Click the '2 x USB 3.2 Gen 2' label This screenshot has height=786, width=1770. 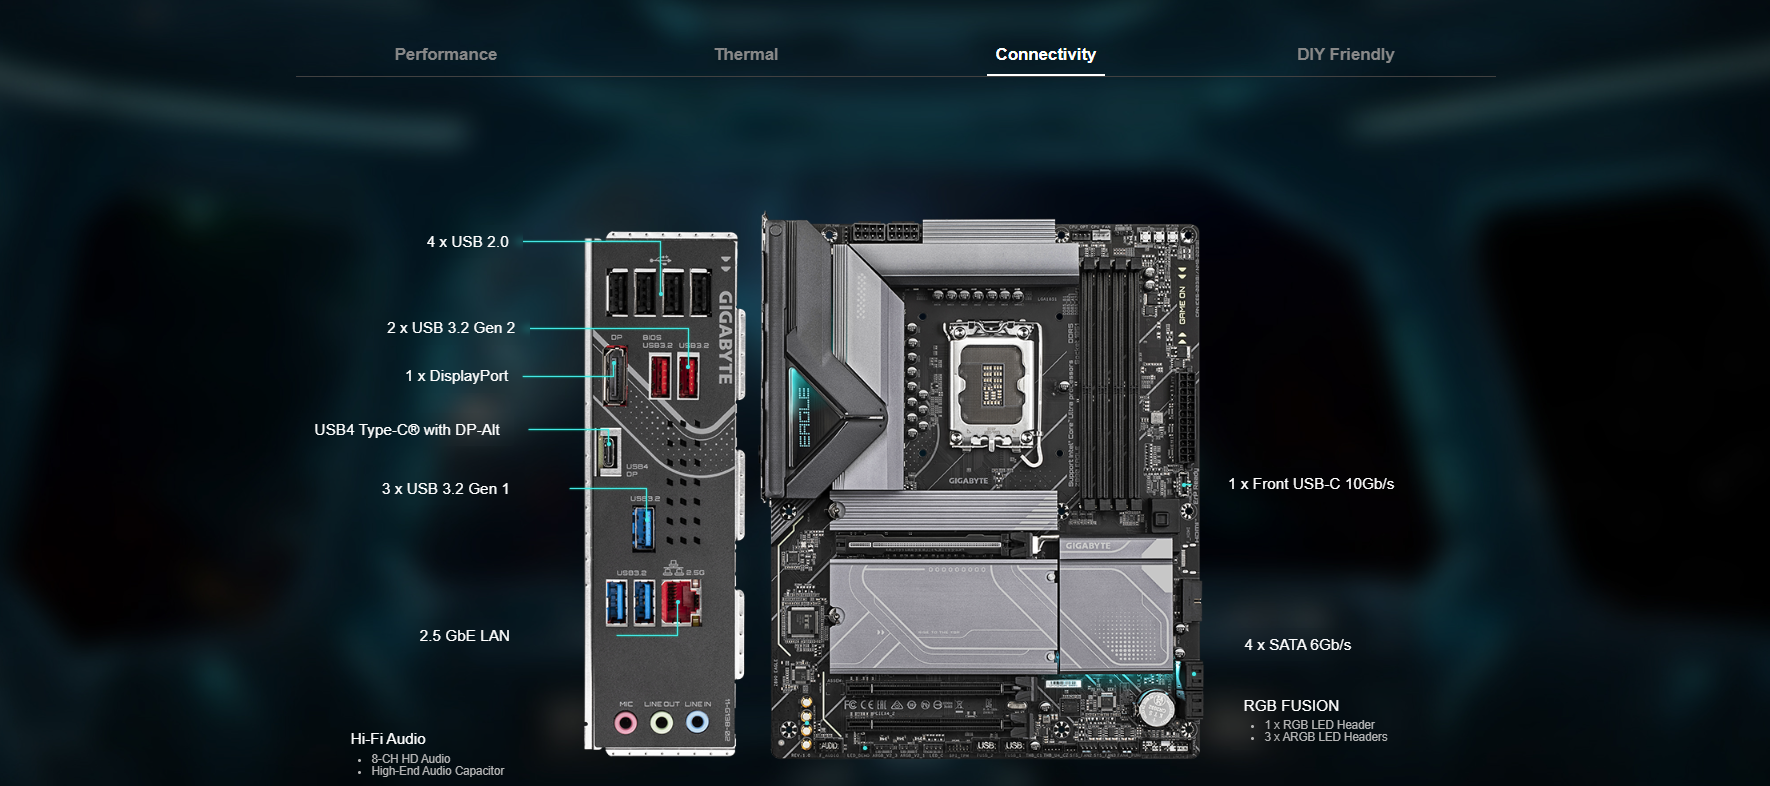click(x=451, y=327)
